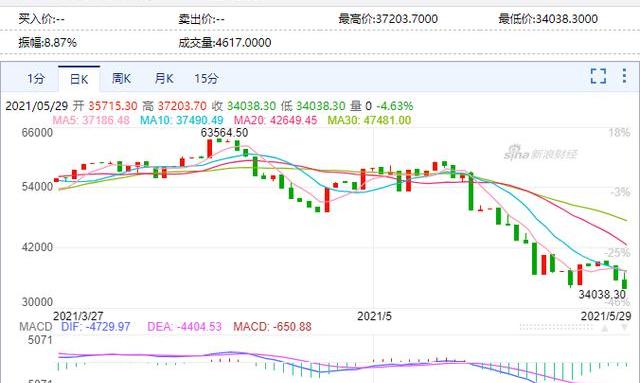640x383 pixels.
Task: Switch to 周K weekly chart tab
Action: pyautogui.click(x=122, y=78)
